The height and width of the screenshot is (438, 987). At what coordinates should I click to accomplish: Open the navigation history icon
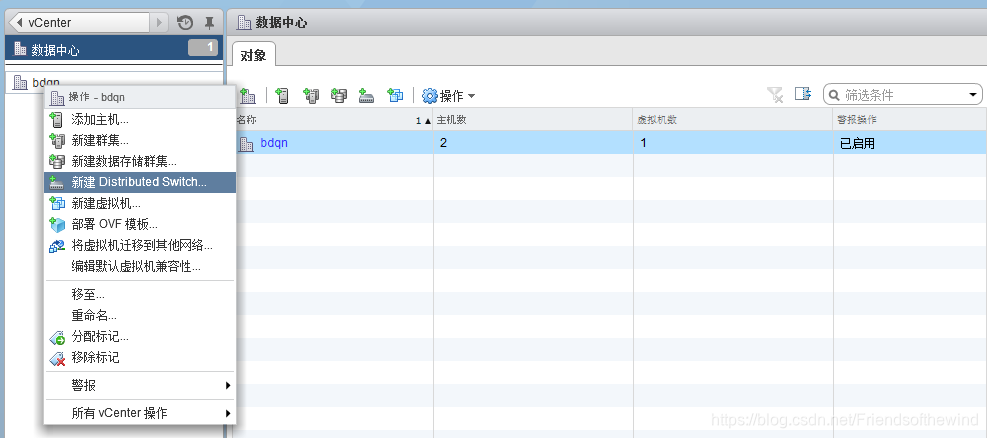tap(185, 23)
